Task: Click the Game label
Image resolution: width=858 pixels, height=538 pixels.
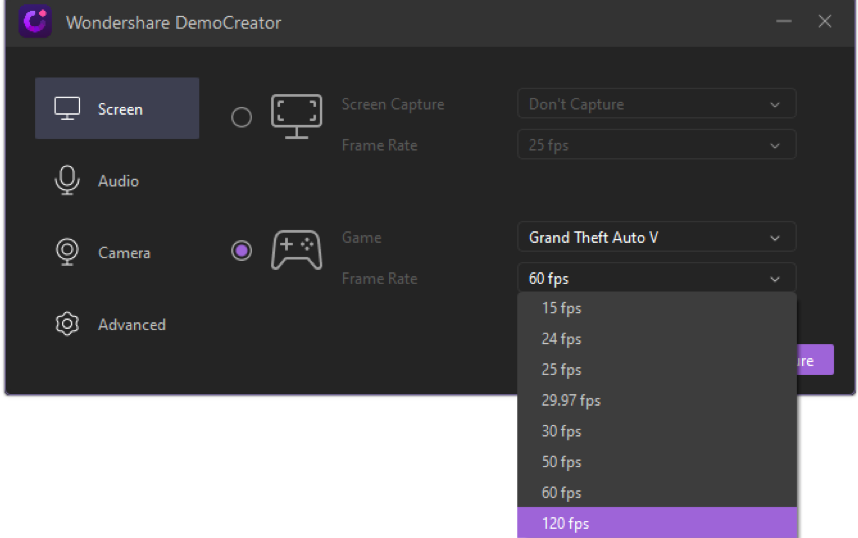Action: [x=362, y=237]
